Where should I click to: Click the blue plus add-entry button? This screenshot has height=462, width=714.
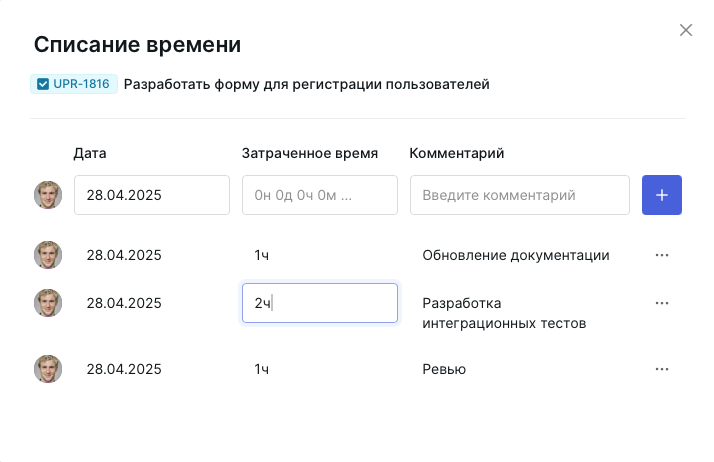point(661,195)
